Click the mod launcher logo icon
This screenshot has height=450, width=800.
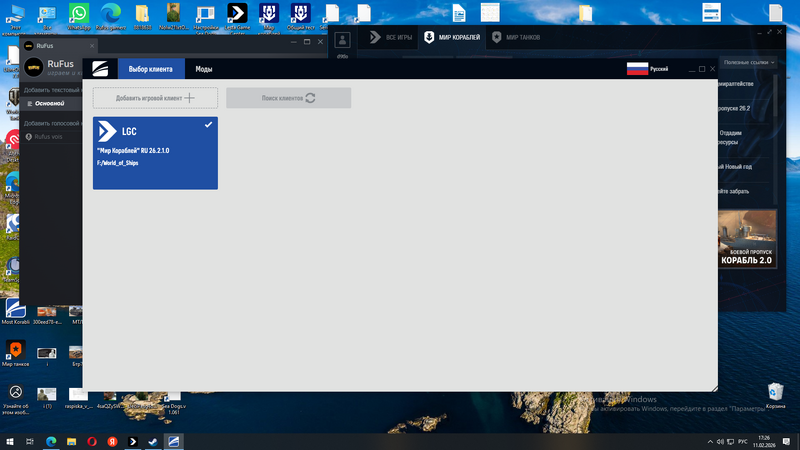click(x=101, y=69)
